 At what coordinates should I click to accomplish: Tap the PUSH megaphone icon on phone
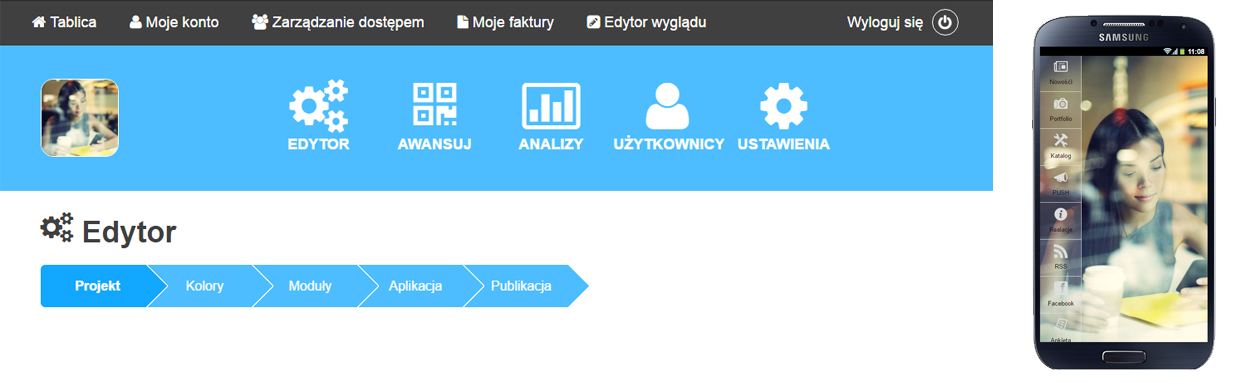pos(1061,178)
